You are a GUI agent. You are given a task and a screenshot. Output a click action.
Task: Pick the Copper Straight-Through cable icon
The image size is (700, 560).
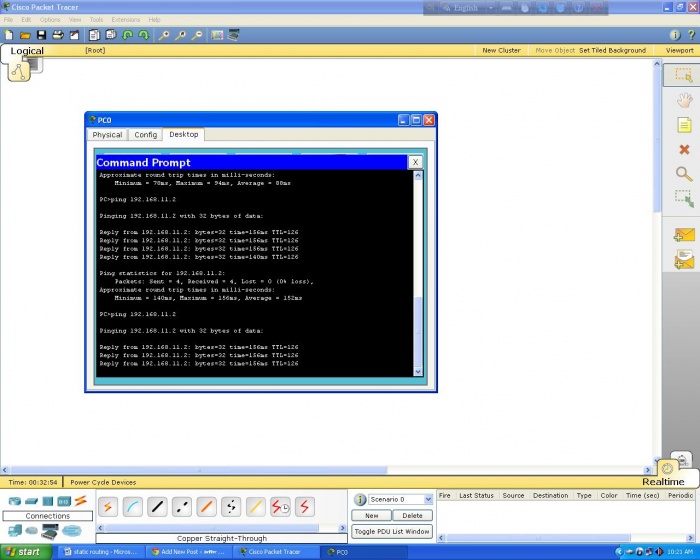pyautogui.click(x=157, y=507)
